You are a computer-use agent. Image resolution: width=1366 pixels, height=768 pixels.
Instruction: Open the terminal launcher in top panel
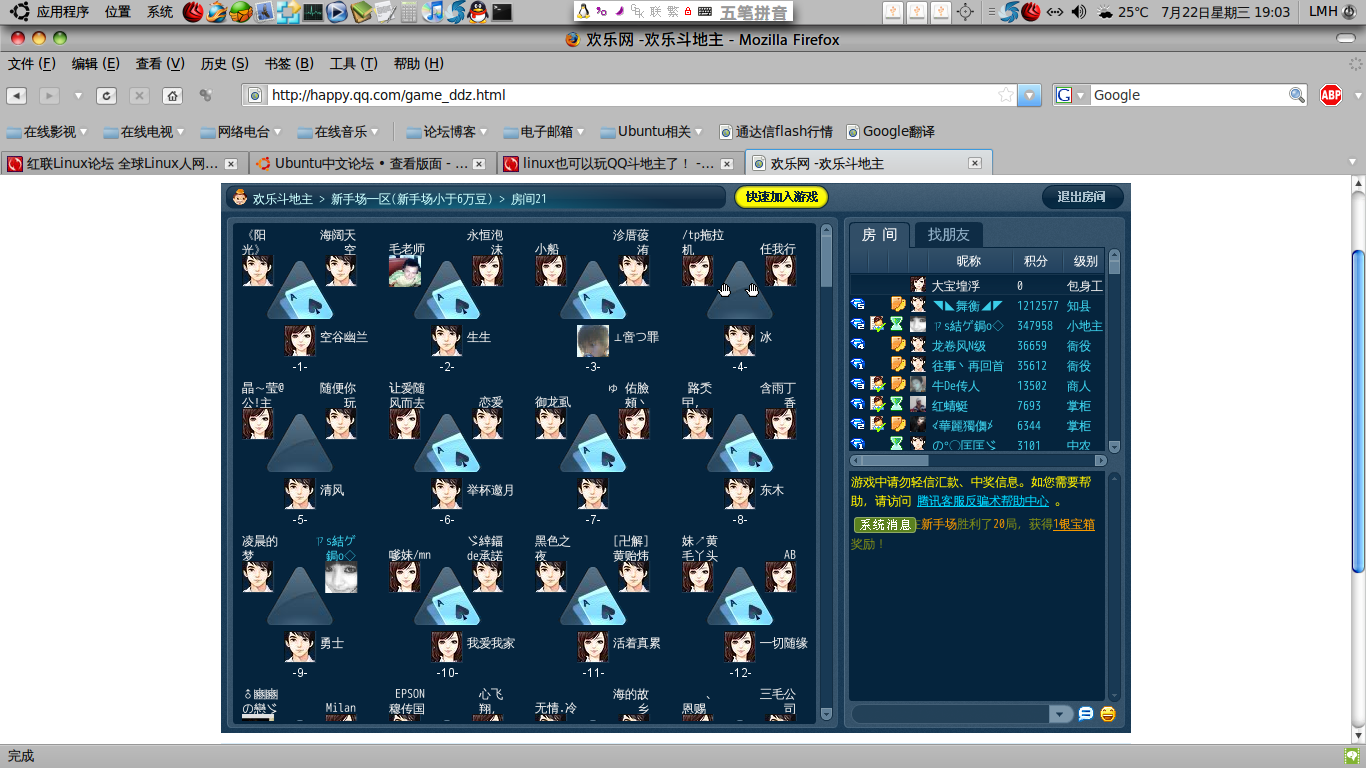pos(502,12)
